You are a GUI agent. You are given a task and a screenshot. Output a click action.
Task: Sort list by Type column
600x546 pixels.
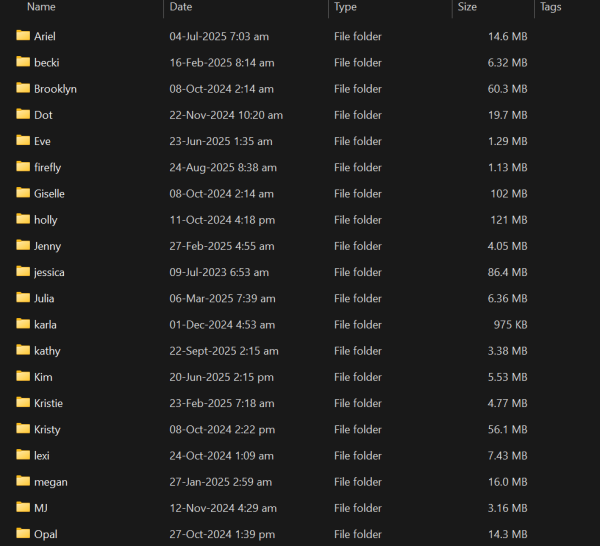pos(345,7)
